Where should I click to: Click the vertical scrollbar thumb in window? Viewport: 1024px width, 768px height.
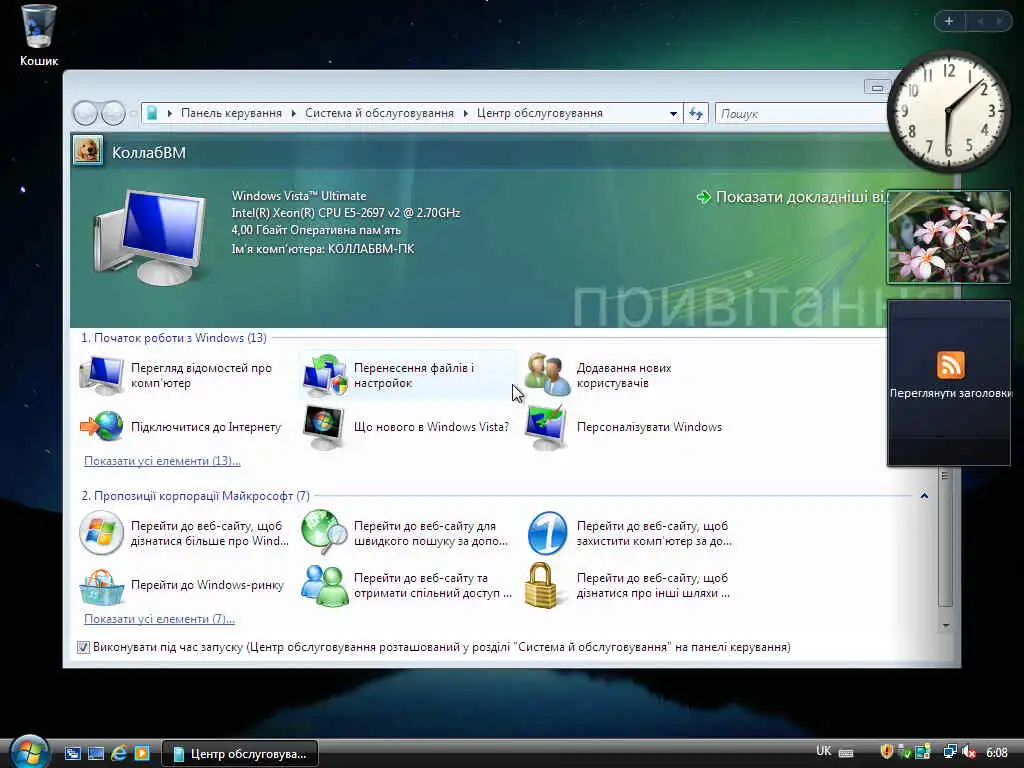point(944,538)
